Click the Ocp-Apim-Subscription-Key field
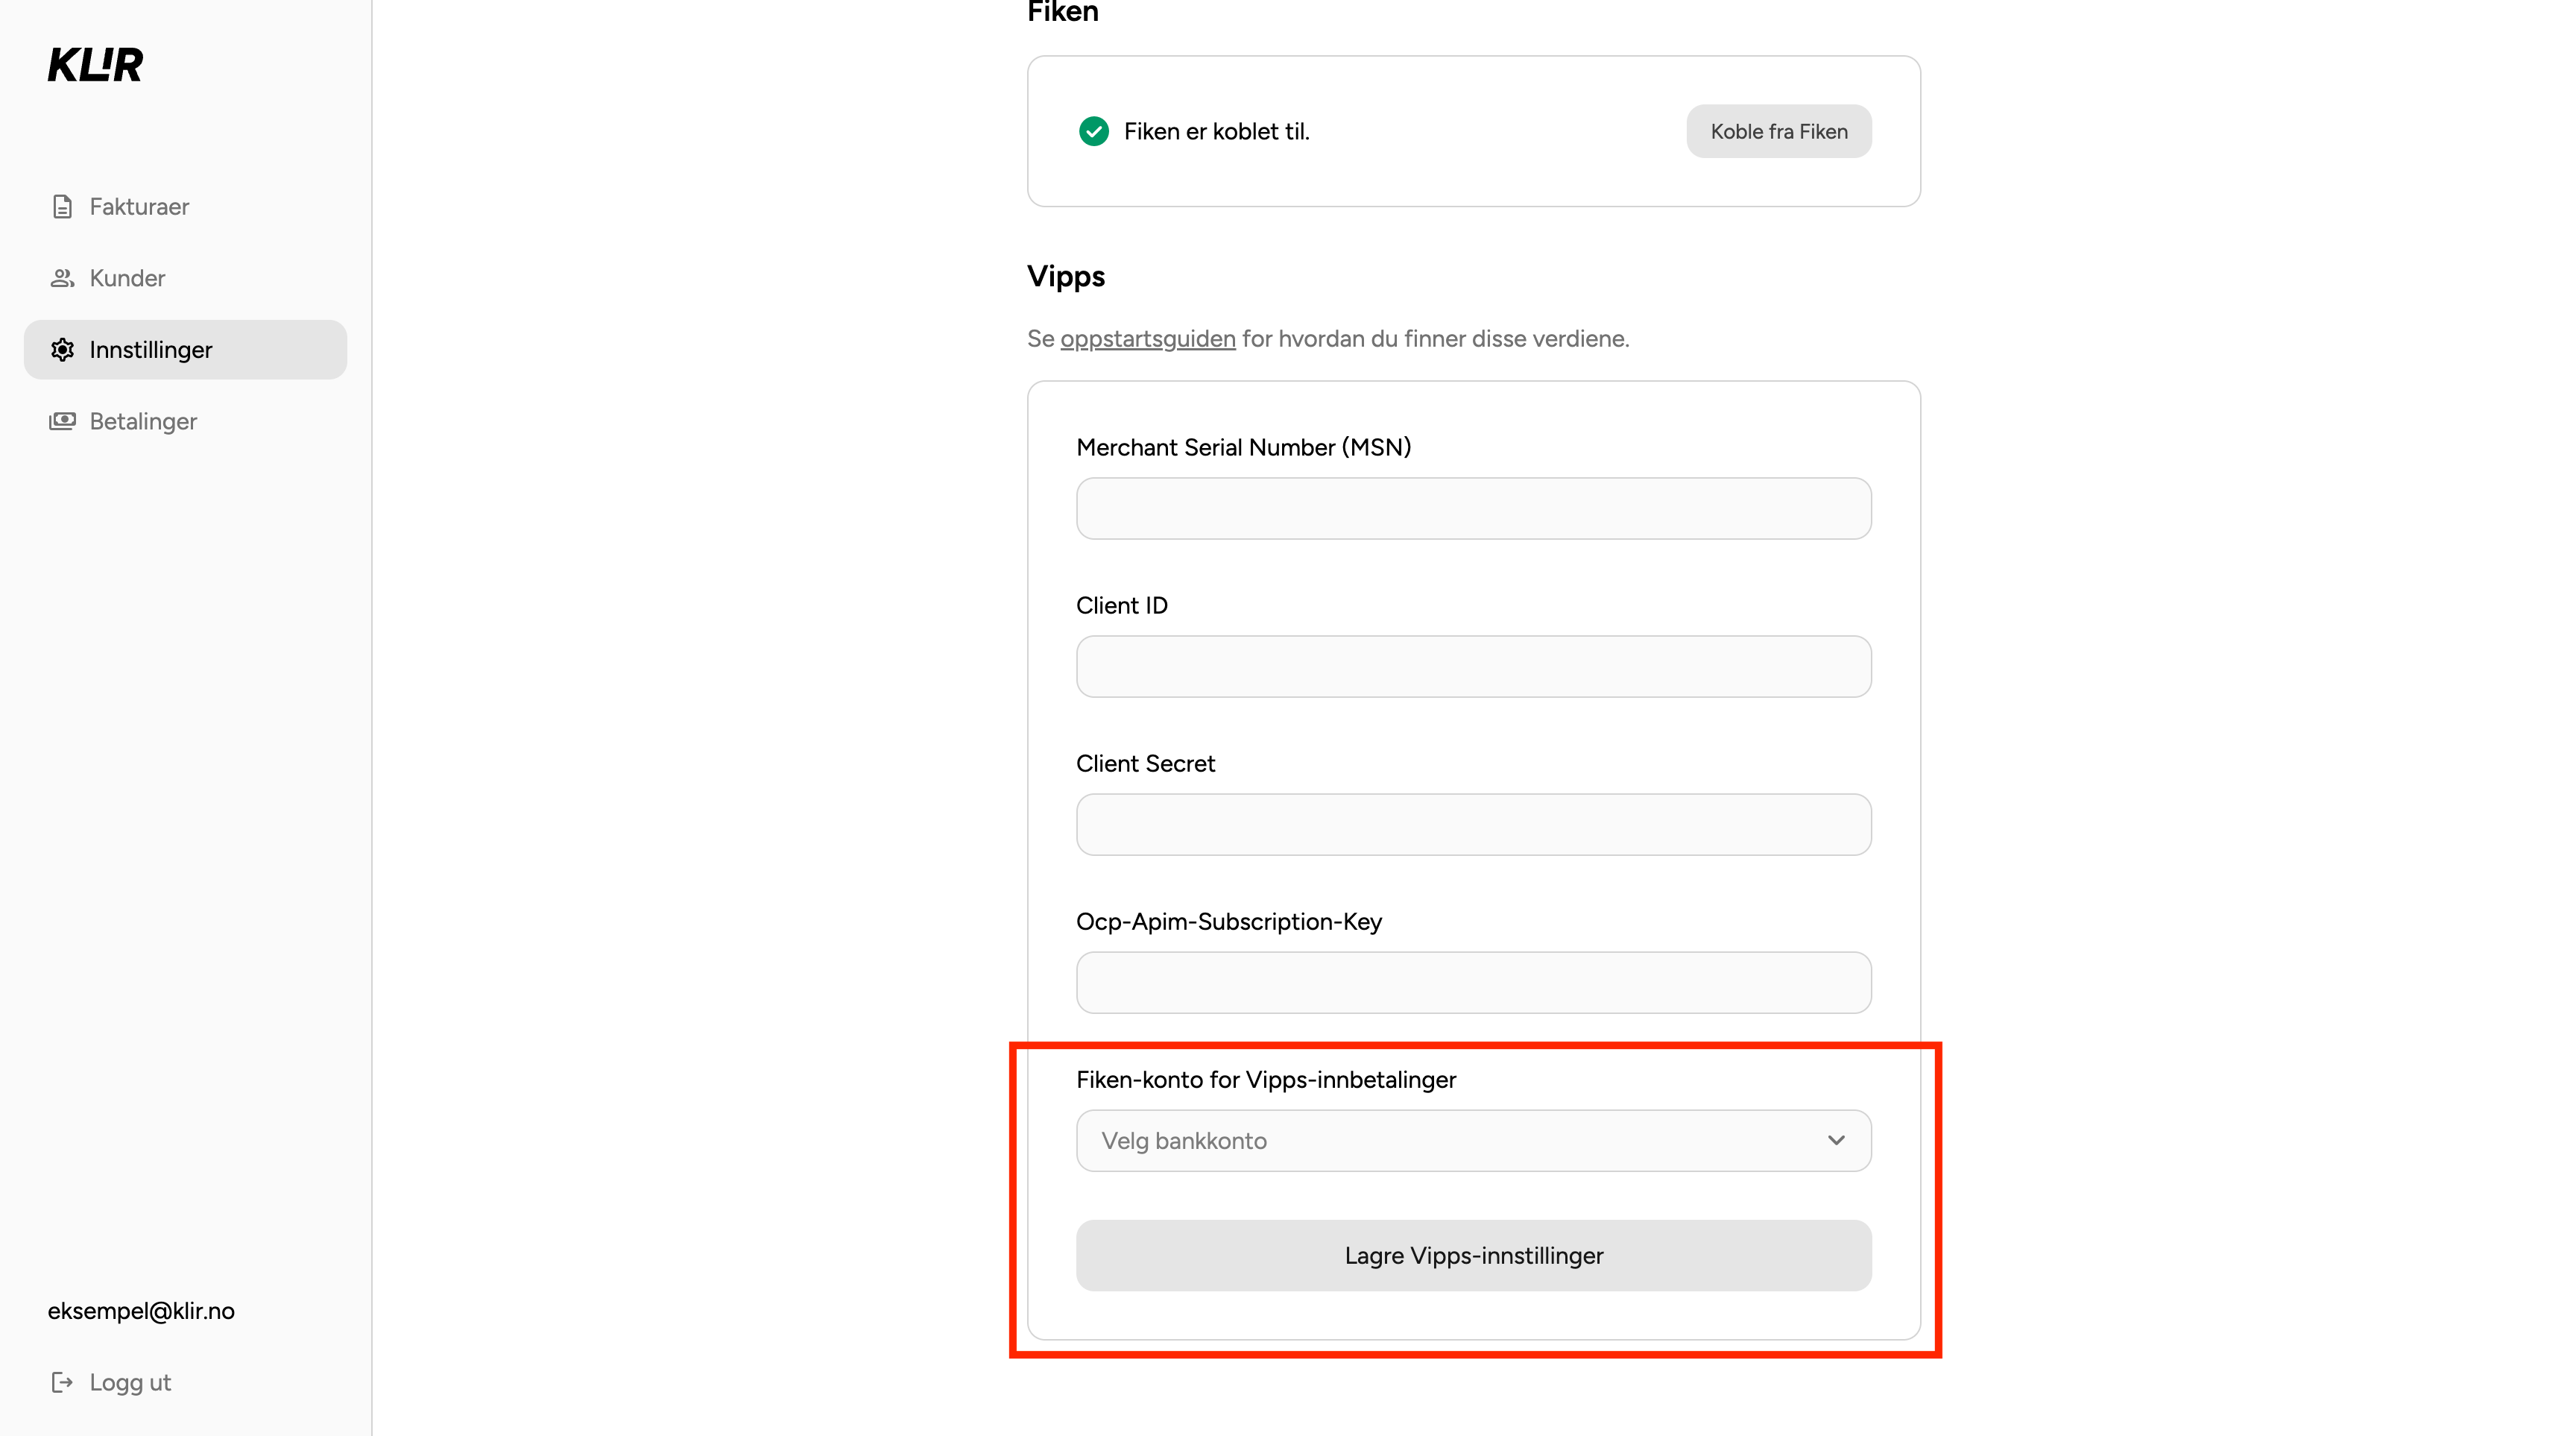The image size is (2576, 1436). click(x=1474, y=983)
